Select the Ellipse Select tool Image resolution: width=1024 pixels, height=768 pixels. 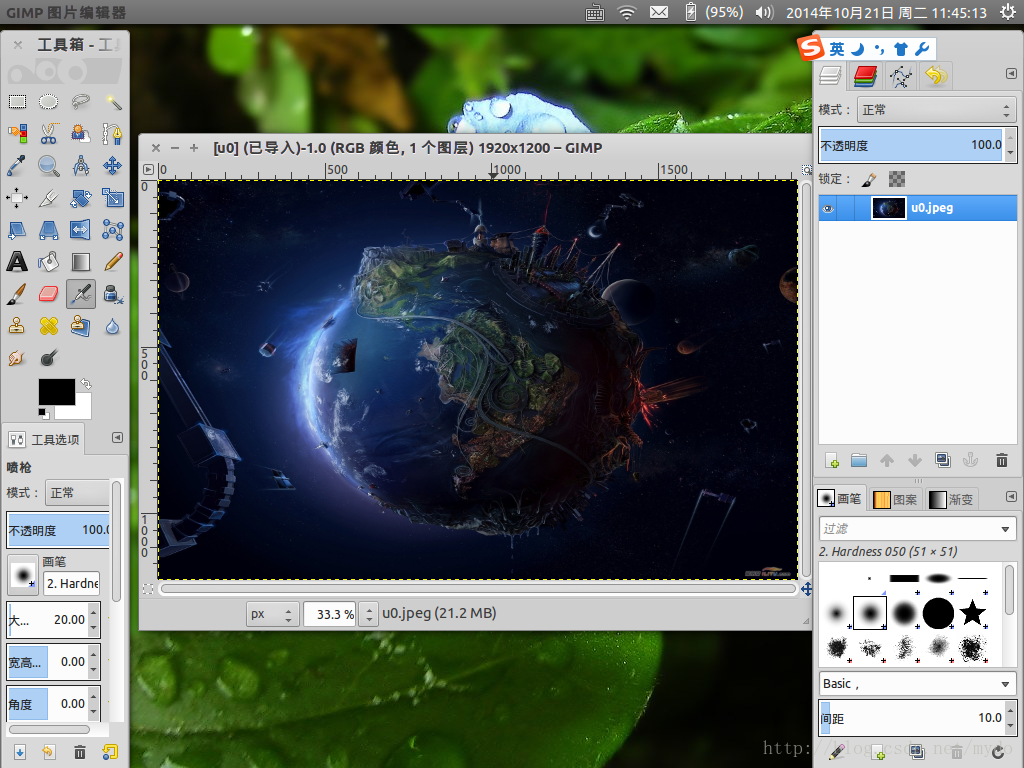pyautogui.click(x=48, y=102)
